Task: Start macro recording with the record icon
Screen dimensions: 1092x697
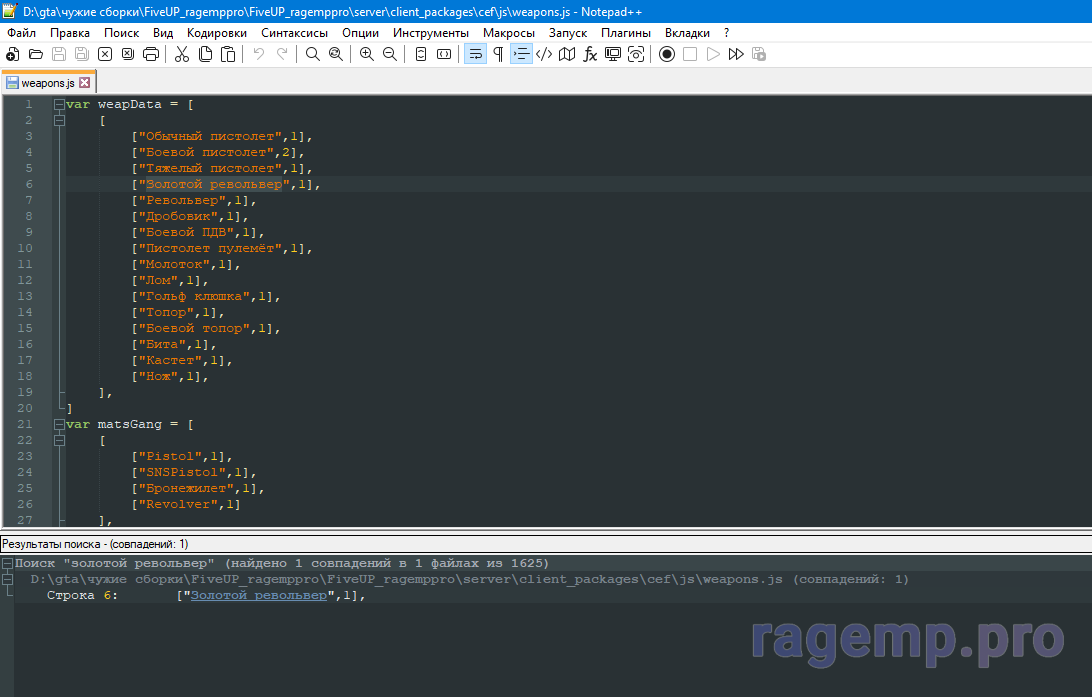Action: coord(667,54)
